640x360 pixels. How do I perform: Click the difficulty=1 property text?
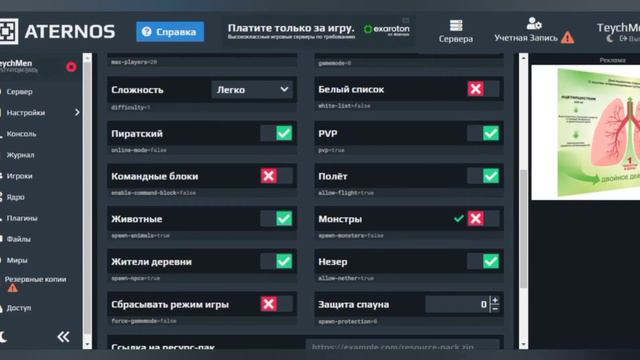click(131, 108)
